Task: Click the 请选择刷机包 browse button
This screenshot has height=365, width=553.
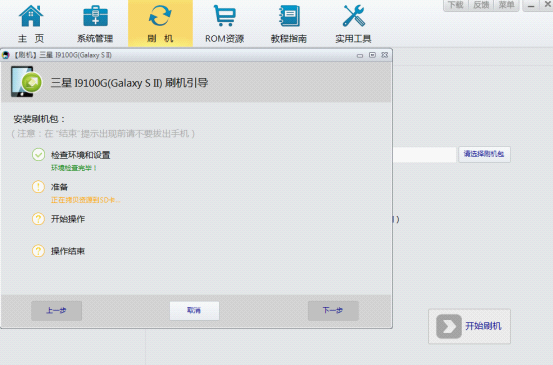Action: pos(484,154)
